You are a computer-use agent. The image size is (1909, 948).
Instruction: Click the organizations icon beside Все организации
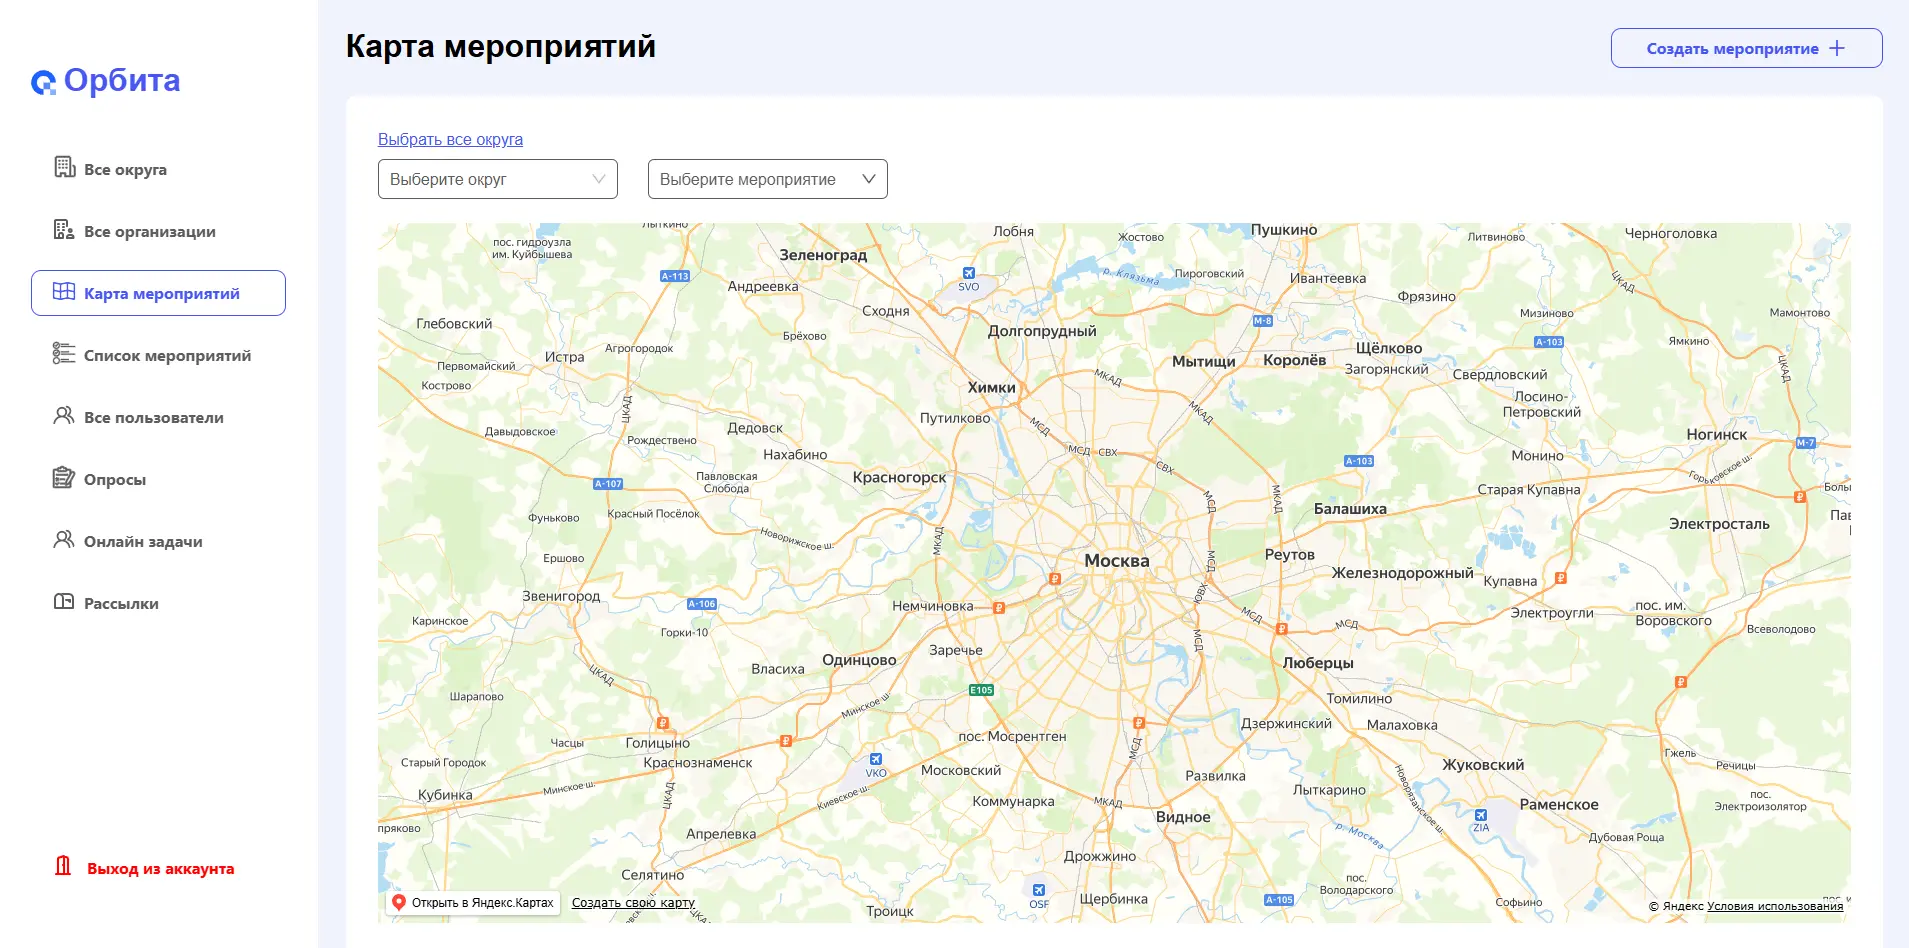(64, 229)
